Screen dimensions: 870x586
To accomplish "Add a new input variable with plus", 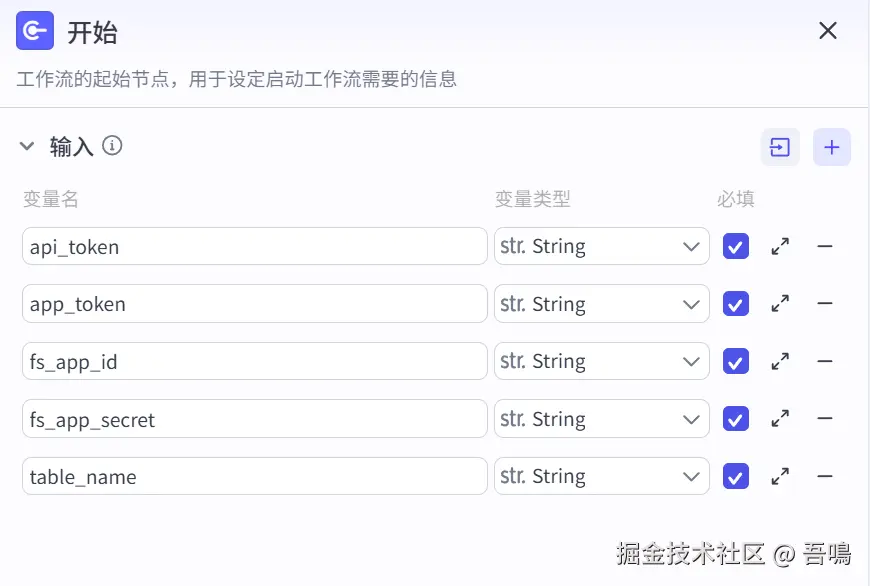I will pyautogui.click(x=832, y=148).
